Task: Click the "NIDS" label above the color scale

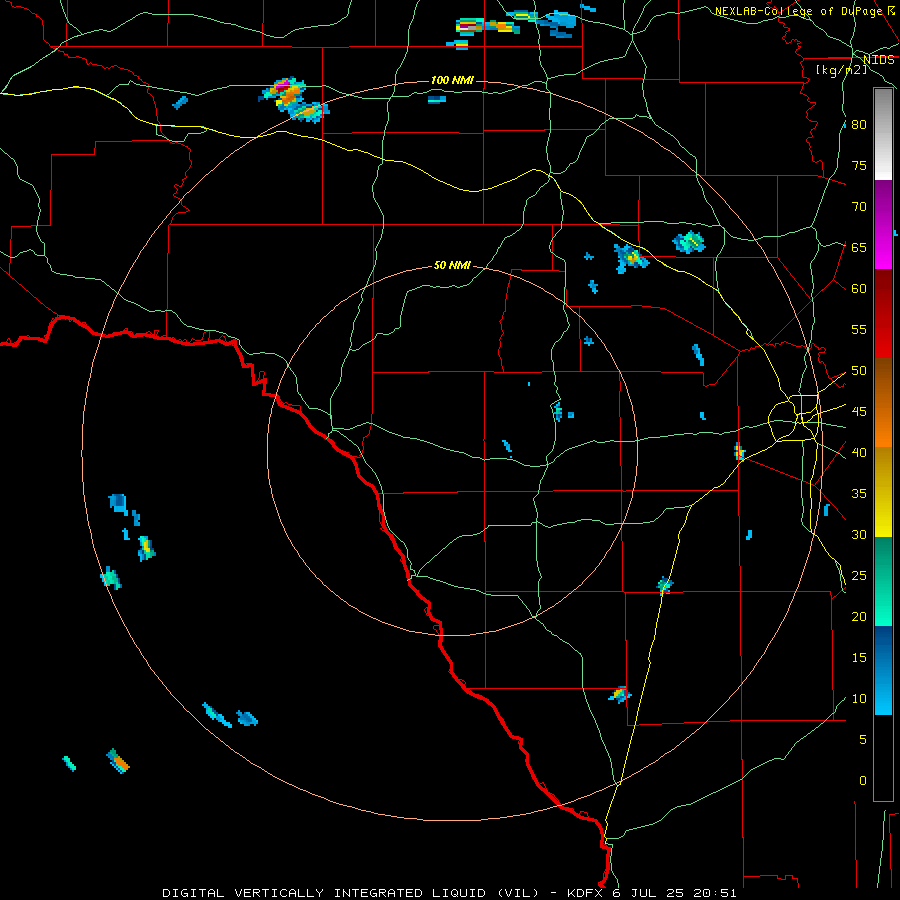Action: click(878, 60)
